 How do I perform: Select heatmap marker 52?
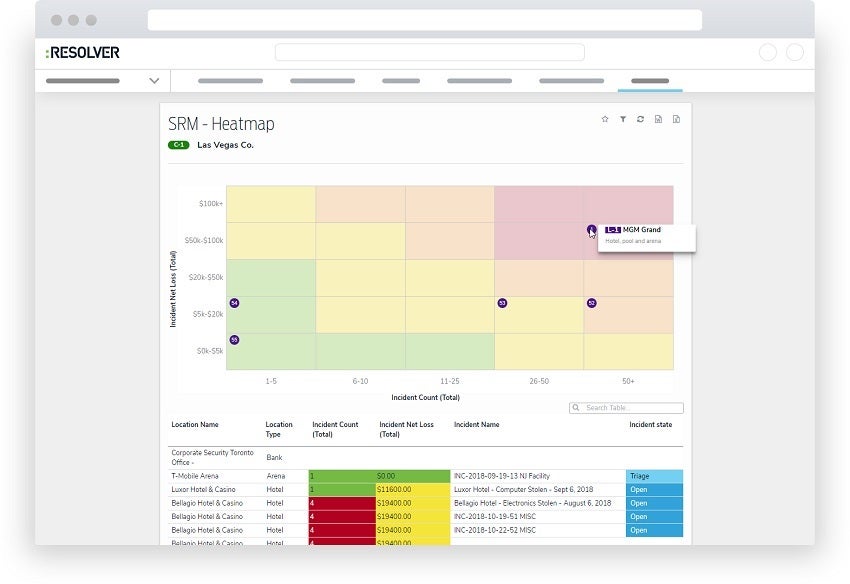click(591, 302)
